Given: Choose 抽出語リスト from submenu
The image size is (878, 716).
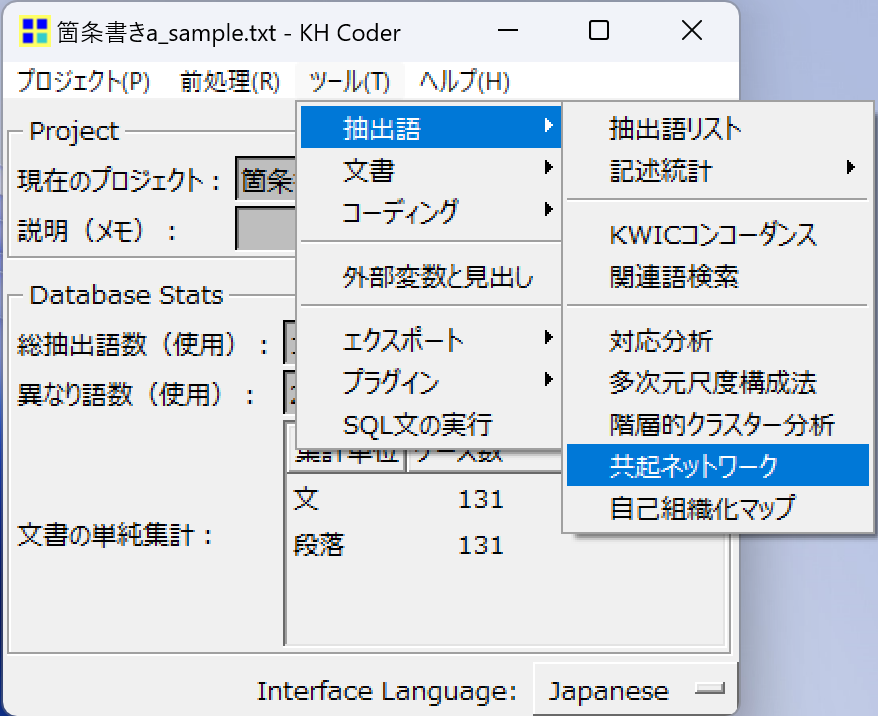Looking at the screenshot, I should pos(718,128).
